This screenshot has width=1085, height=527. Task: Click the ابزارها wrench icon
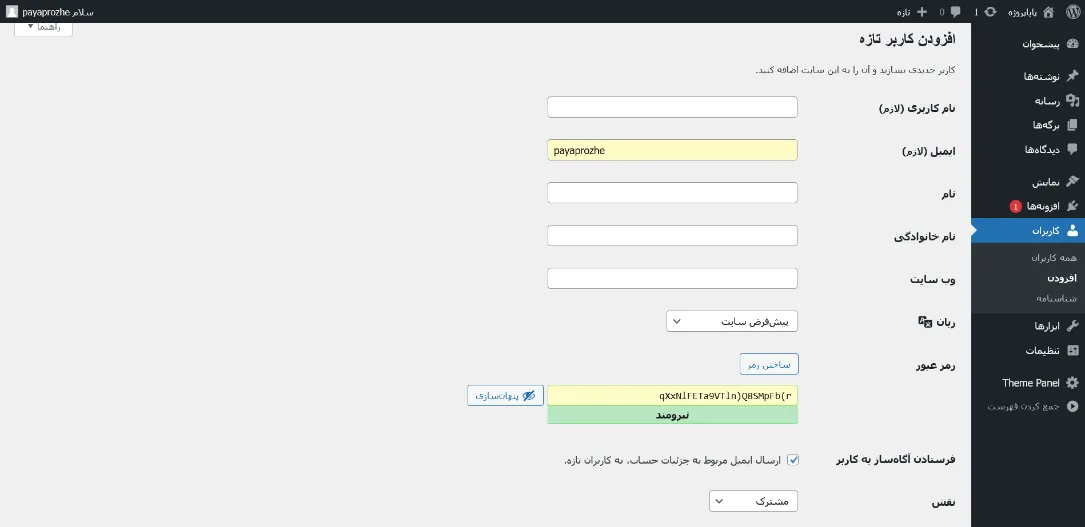click(1072, 326)
